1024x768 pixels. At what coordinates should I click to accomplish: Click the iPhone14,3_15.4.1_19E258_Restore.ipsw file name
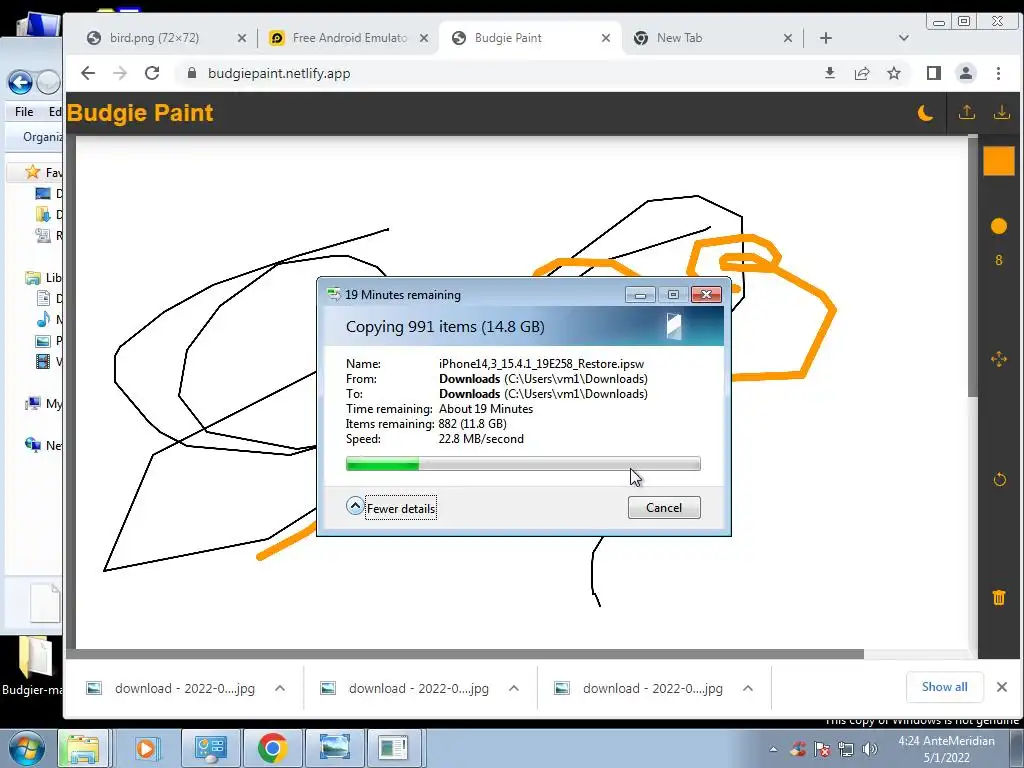click(x=541, y=364)
